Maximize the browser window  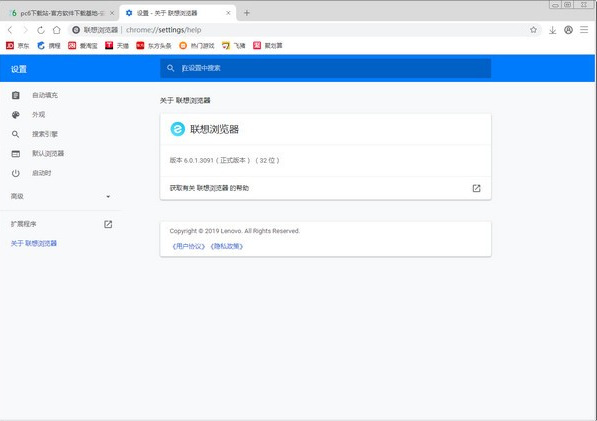(x=568, y=5)
